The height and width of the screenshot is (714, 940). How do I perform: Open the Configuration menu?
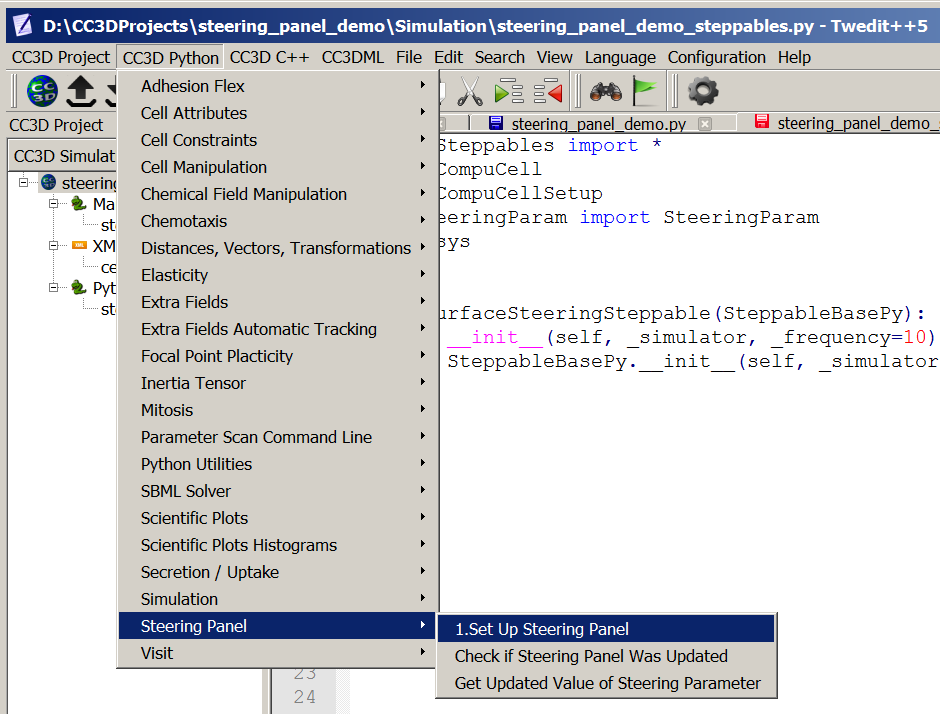click(x=716, y=57)
